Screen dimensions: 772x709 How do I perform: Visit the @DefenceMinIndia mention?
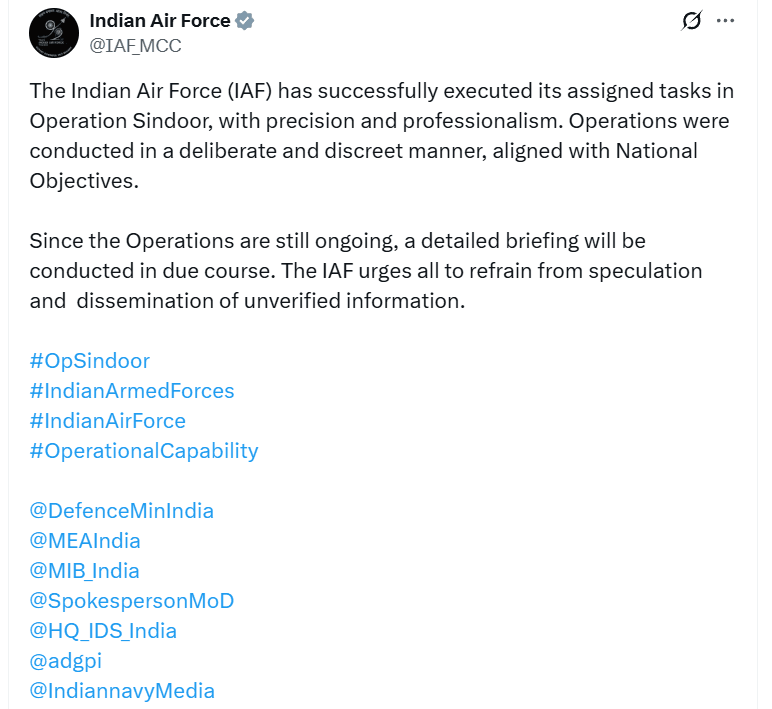click(122, 511)
